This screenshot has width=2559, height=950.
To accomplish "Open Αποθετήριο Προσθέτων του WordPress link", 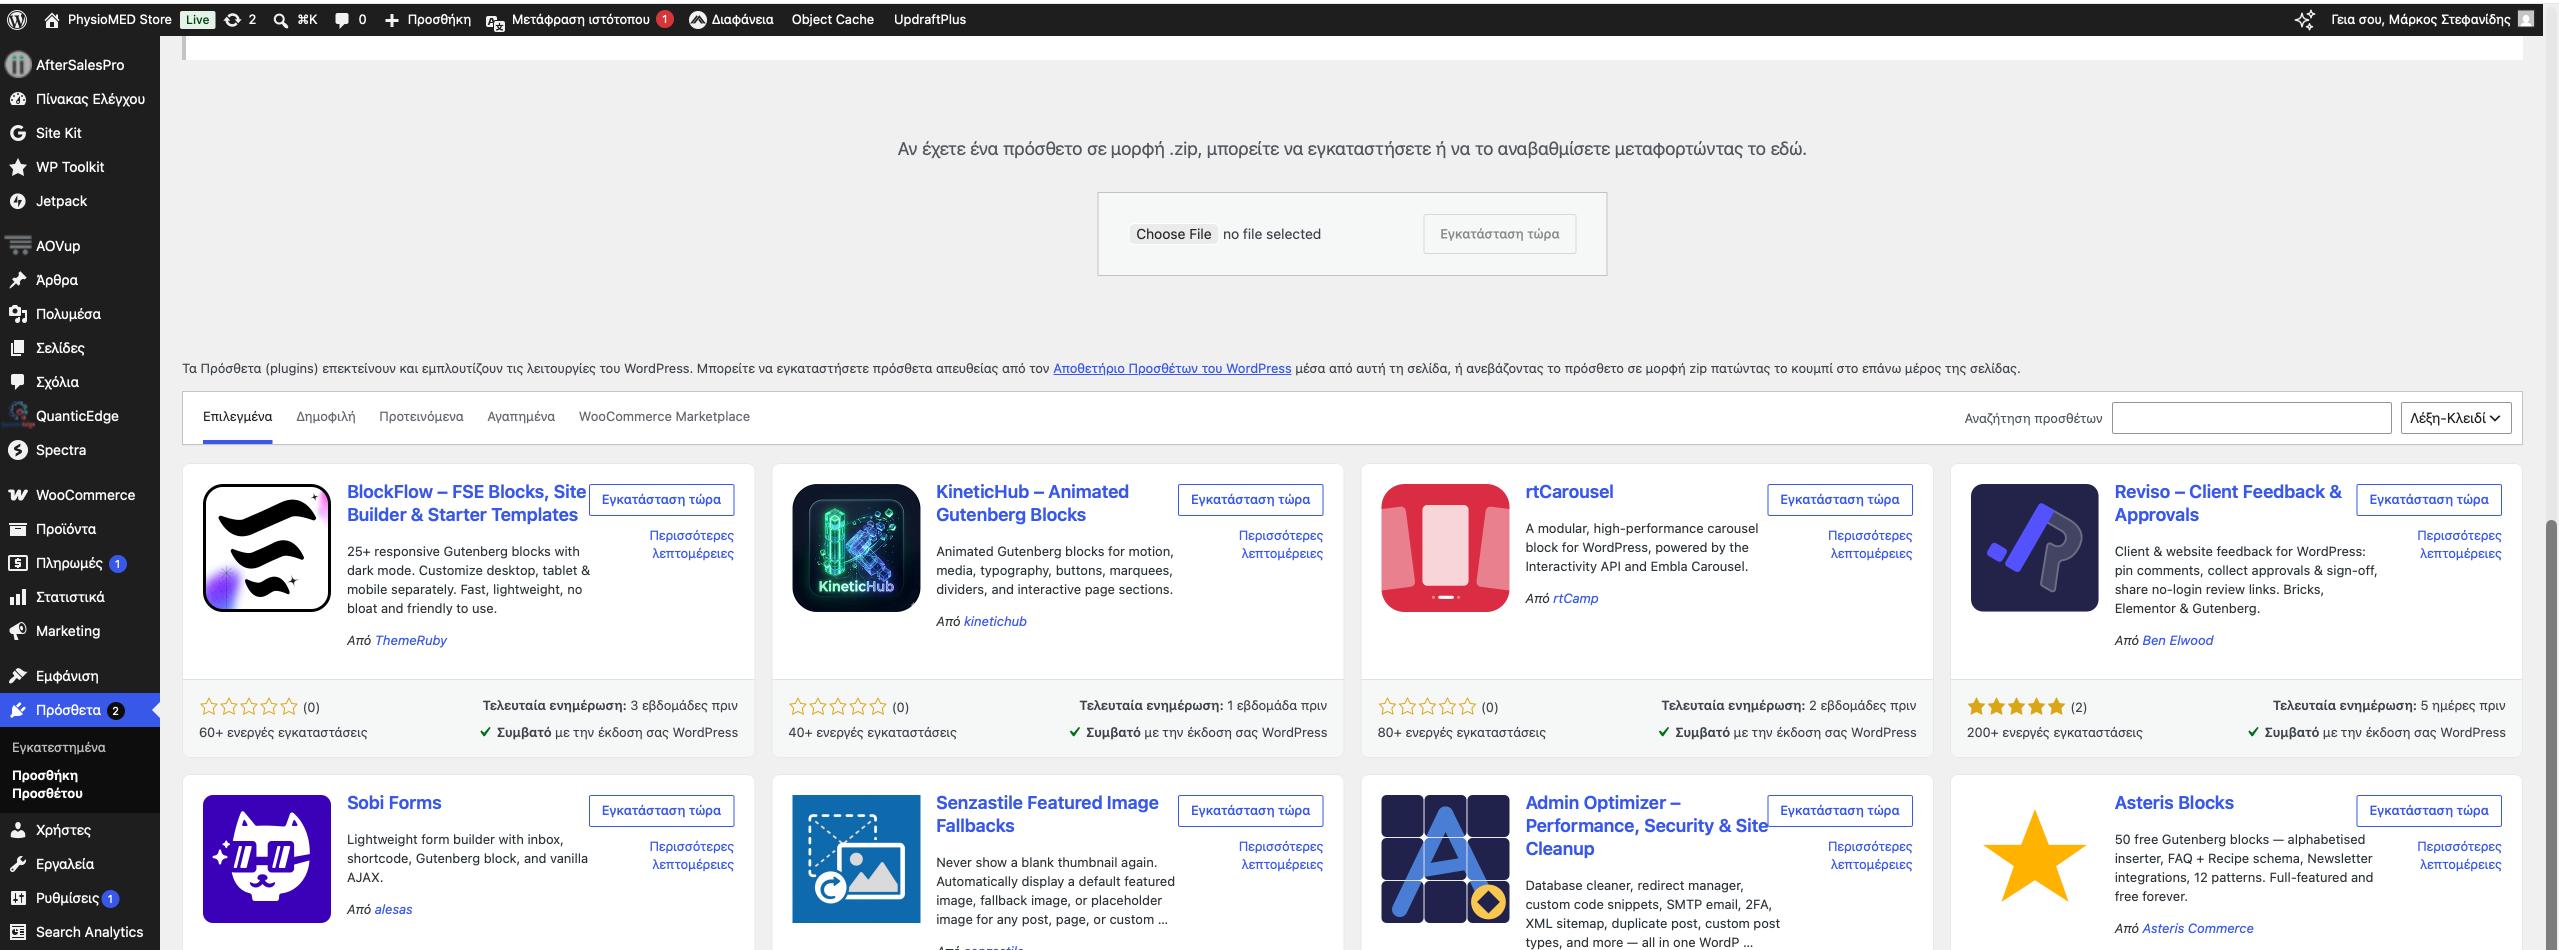I will click(x=1172, y=368).
